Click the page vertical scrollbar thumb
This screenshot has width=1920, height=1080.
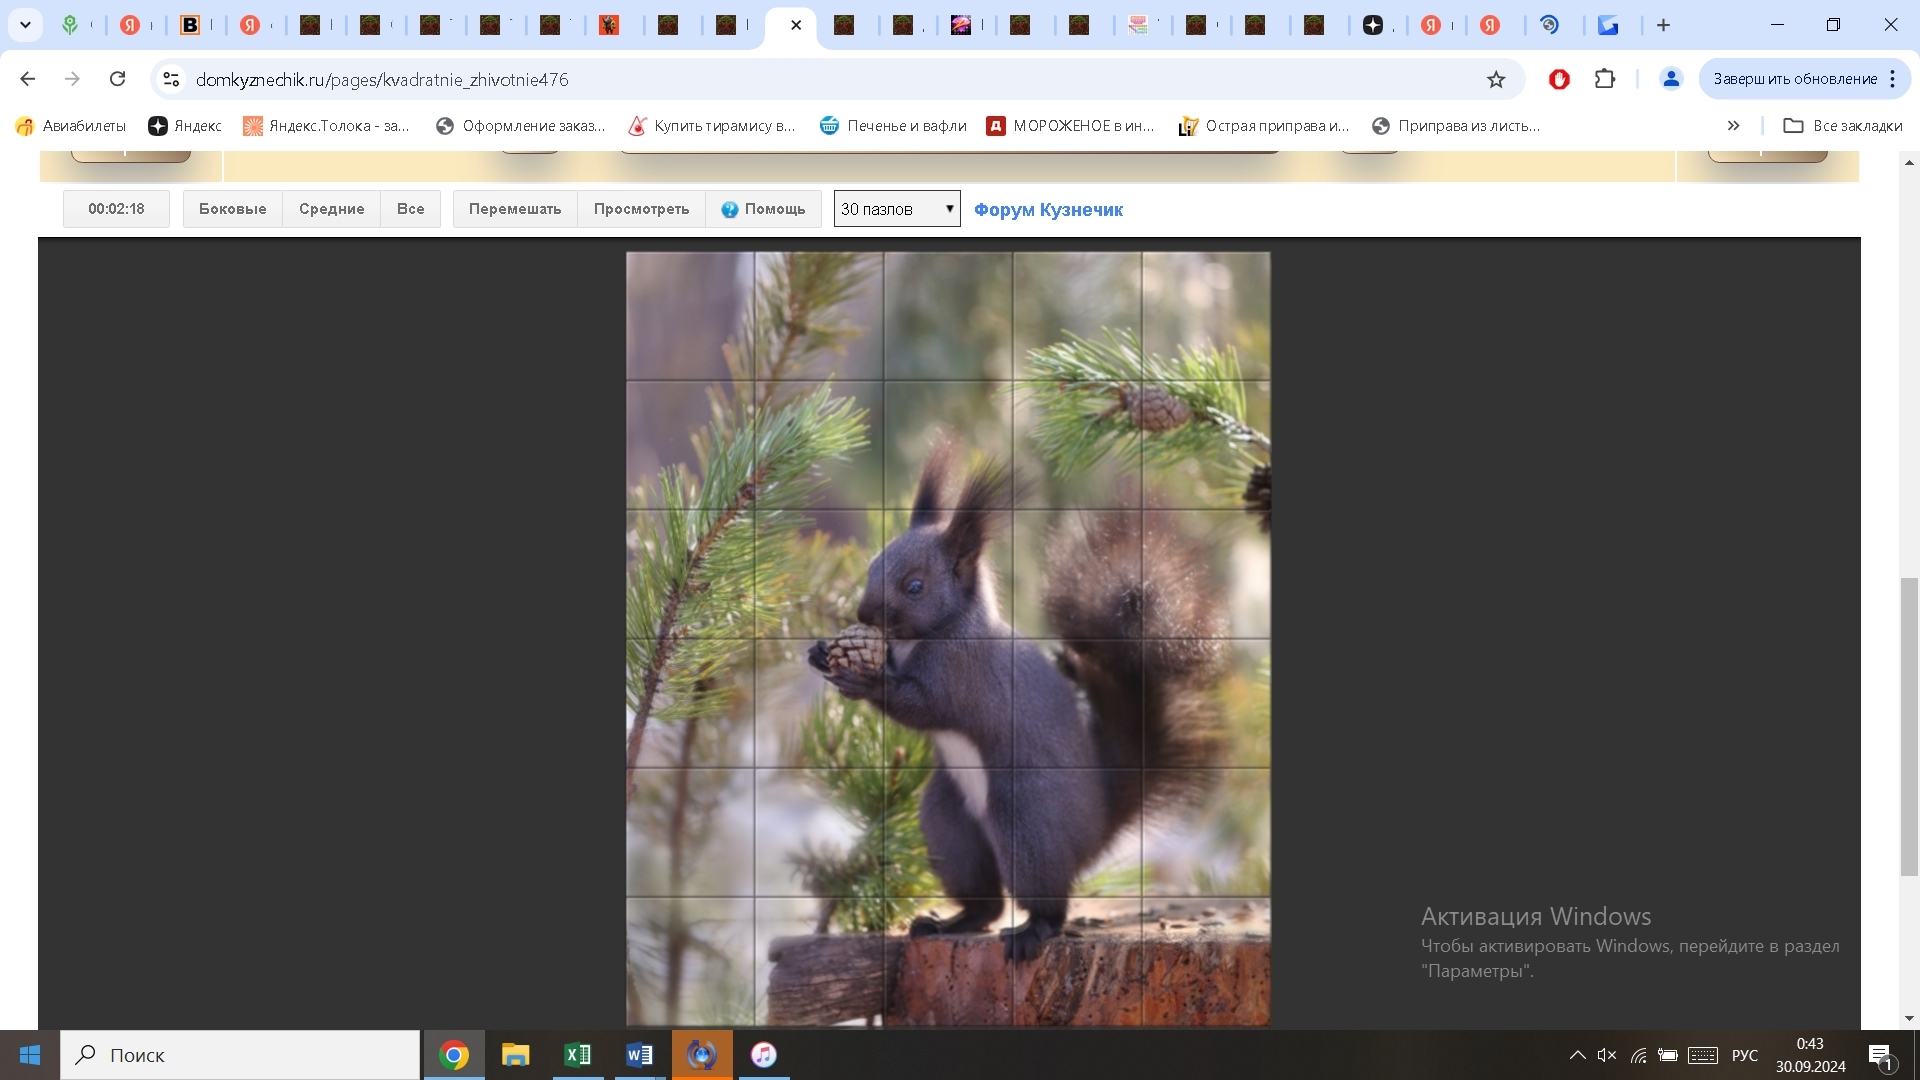pos(1909,727)
